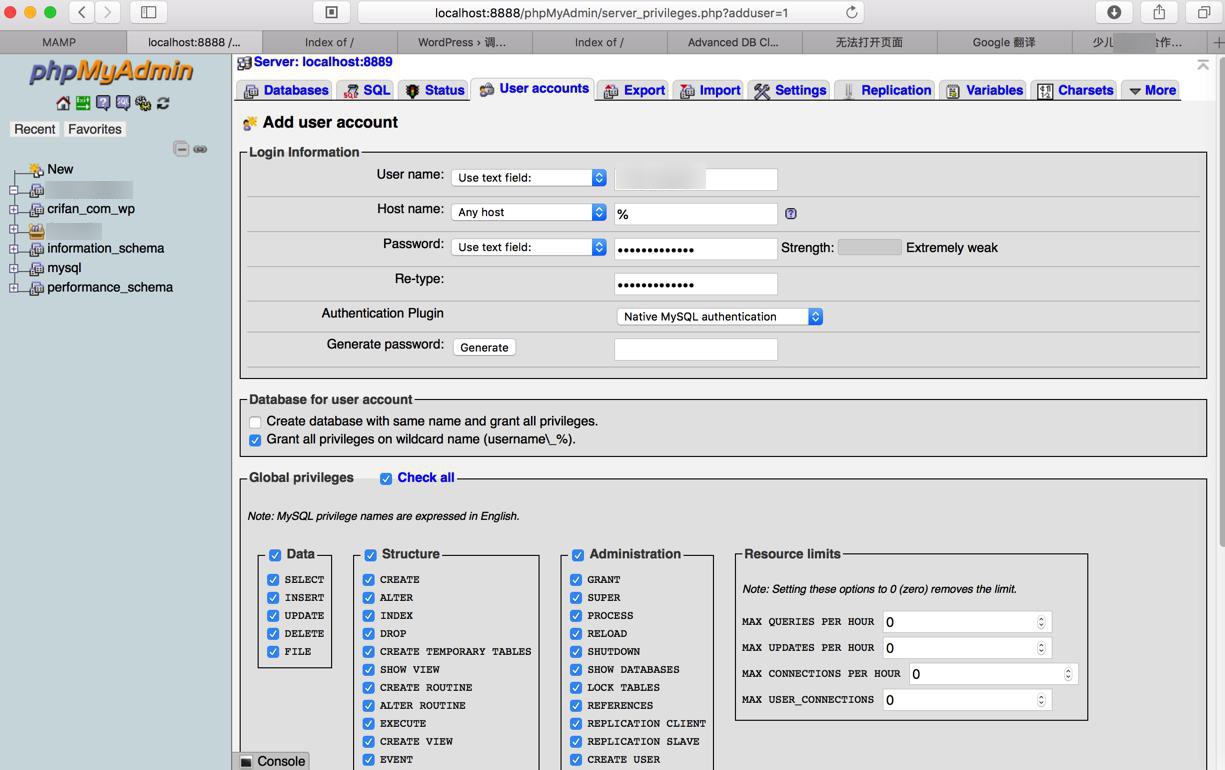Uncheck the SELECT privilege

[x=273, y=579]
